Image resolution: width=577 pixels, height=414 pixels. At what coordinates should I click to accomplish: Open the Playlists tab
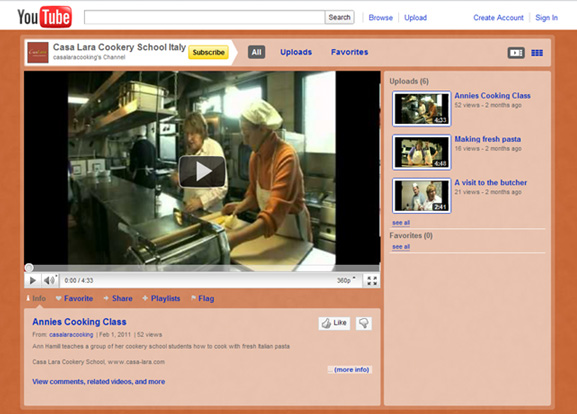(162, 298)
